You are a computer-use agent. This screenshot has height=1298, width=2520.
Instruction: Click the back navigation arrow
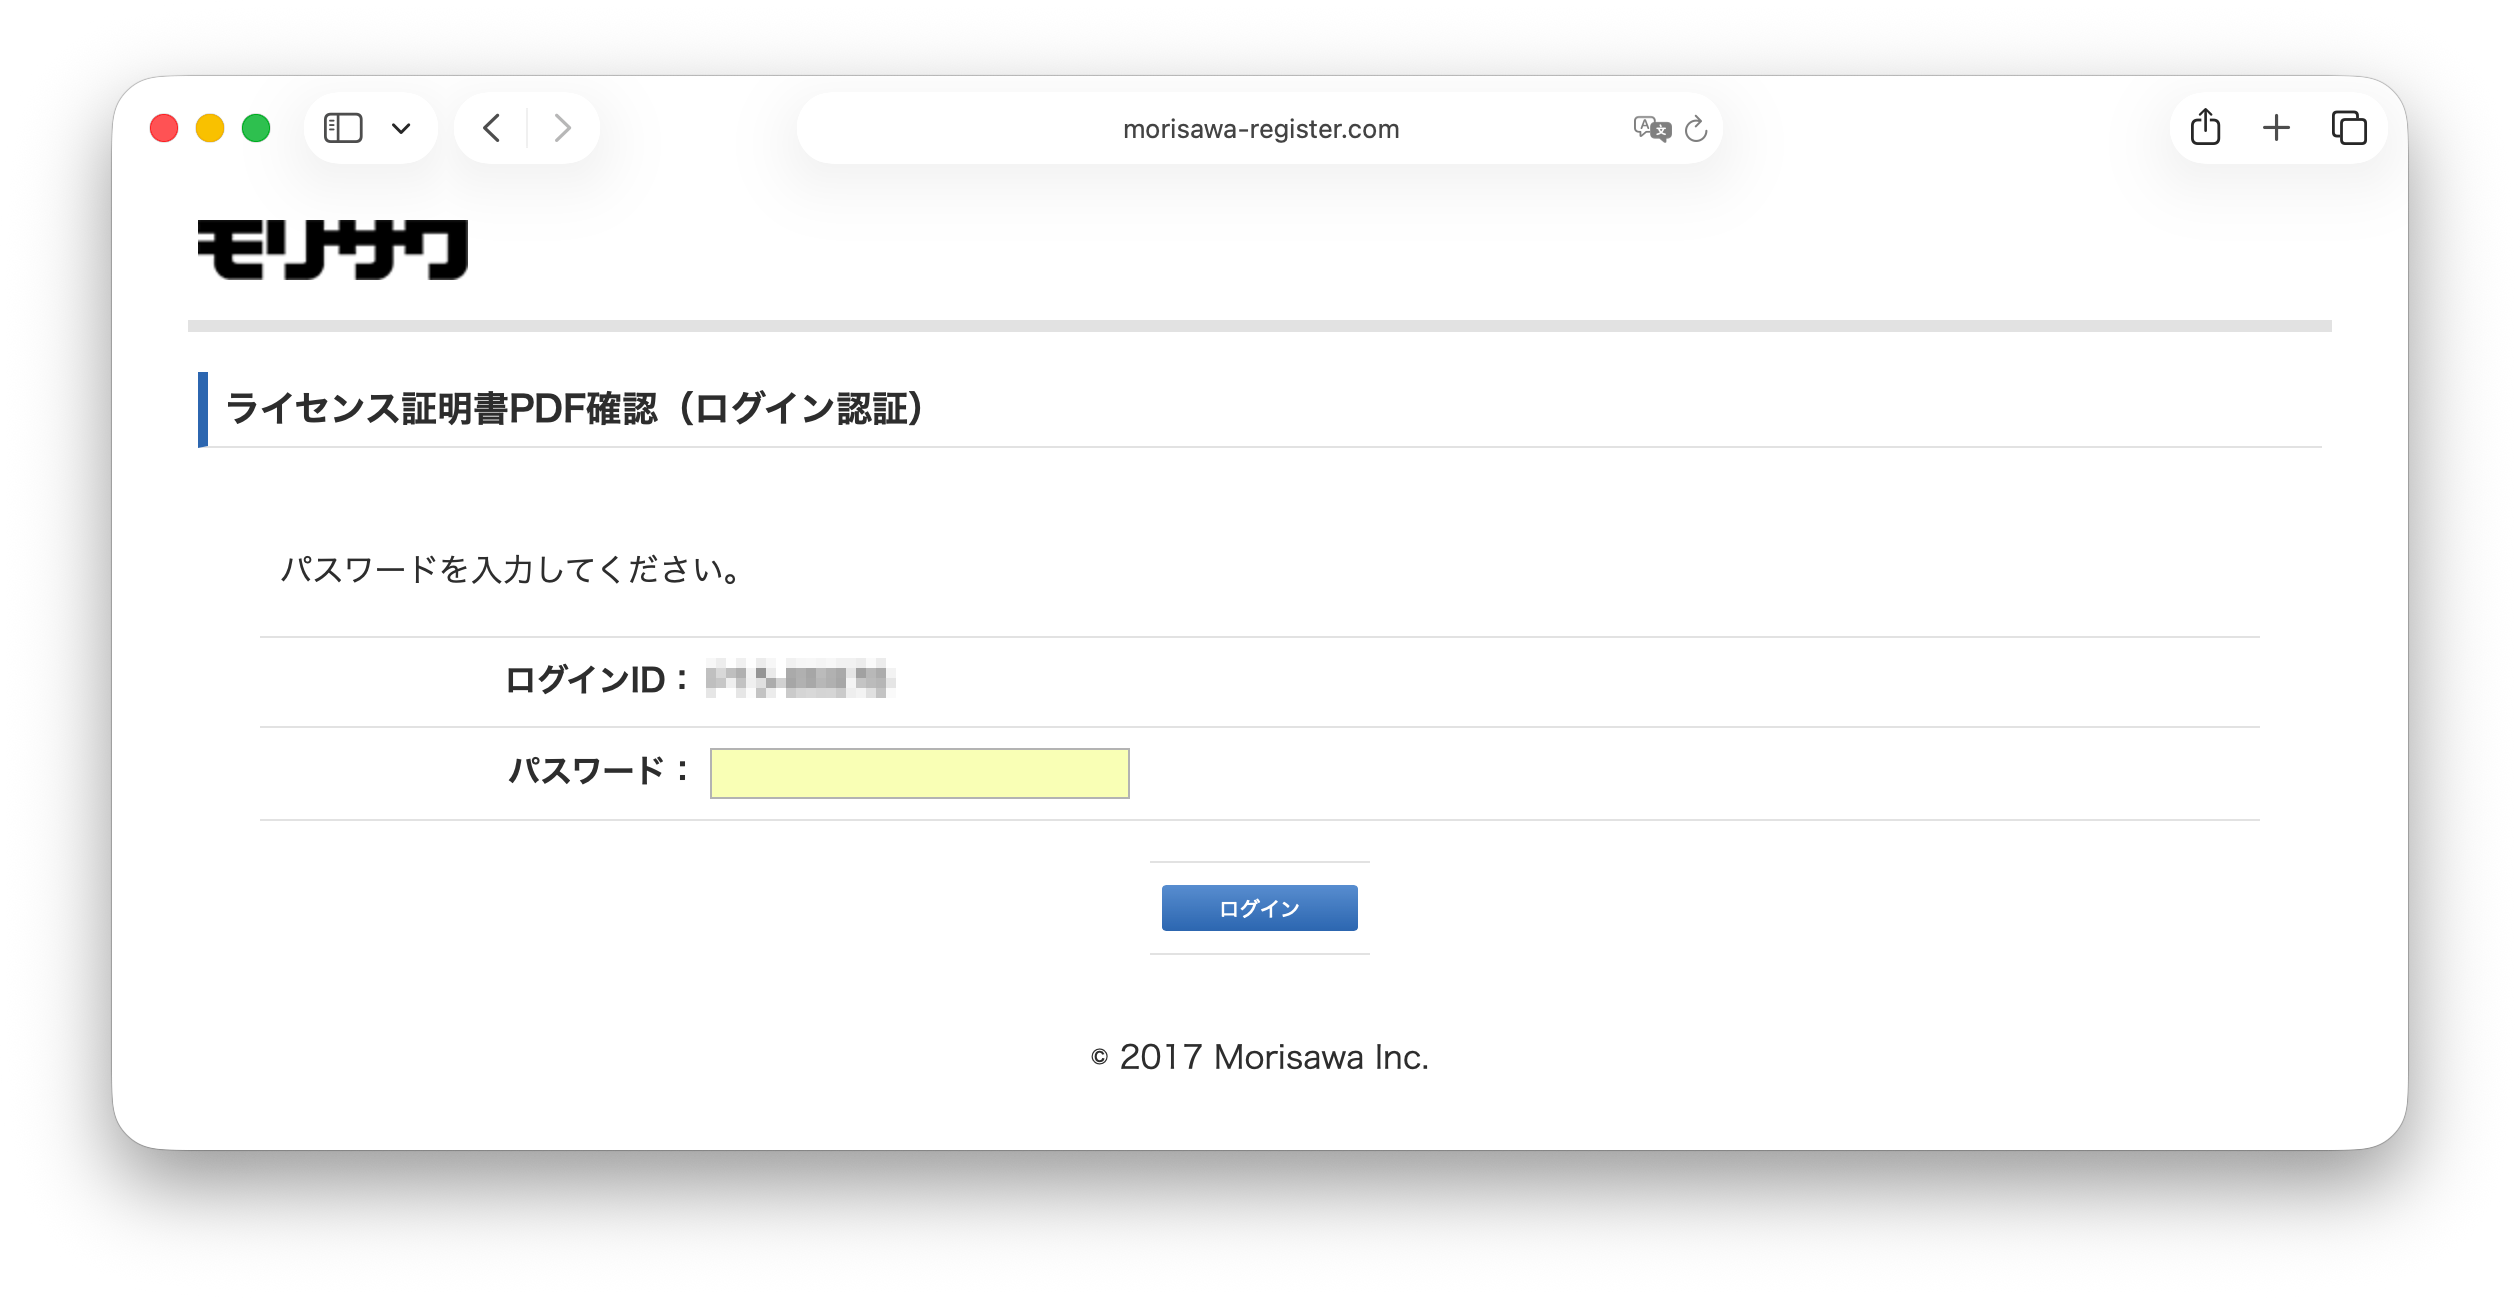point(491,128)
